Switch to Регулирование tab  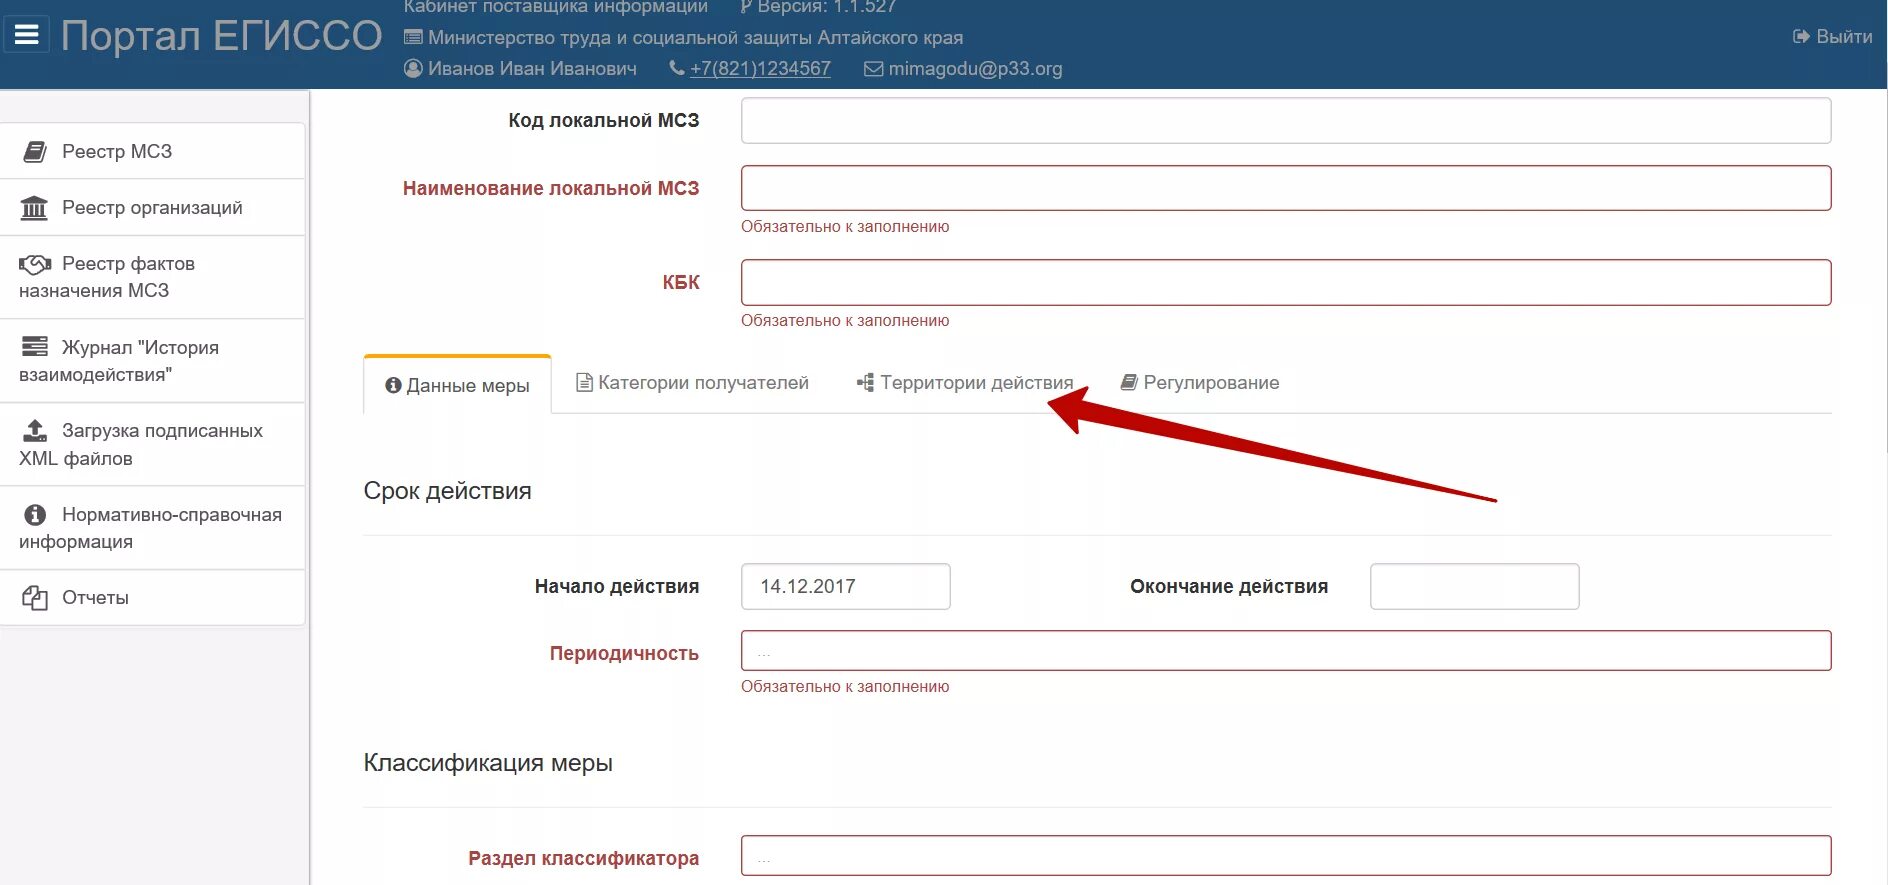[1200, 382]
